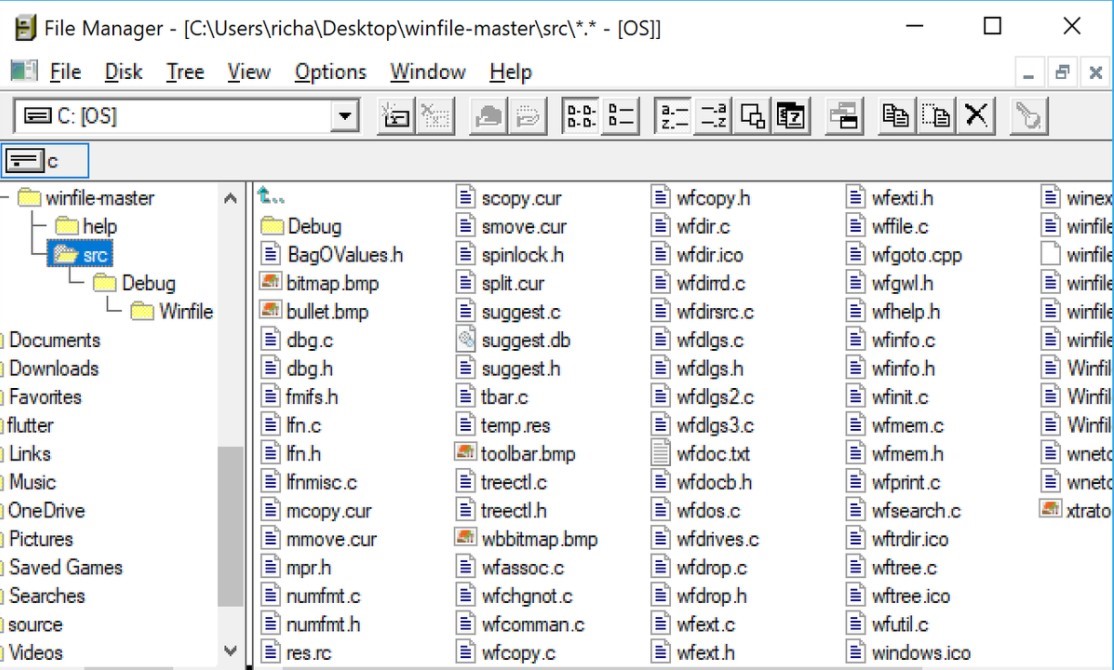
Task: Select the file res.rc
Action: coord(296,652)
